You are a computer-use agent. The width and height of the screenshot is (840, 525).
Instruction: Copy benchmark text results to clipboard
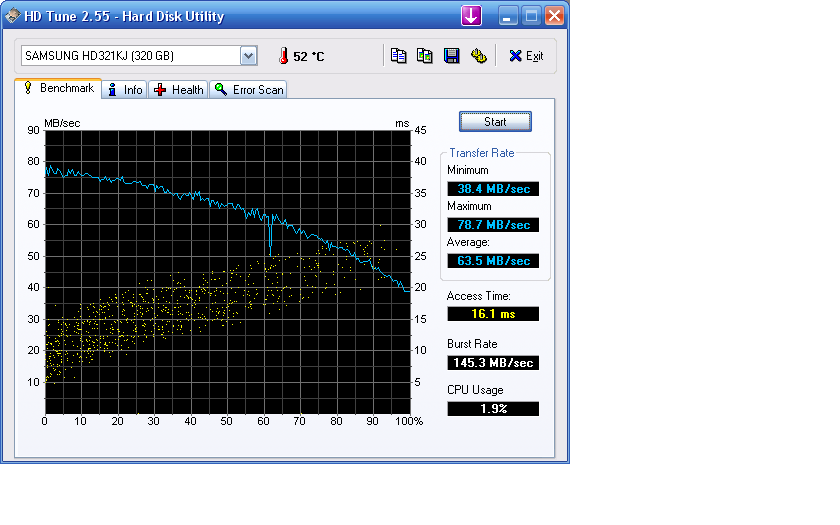[398, 56]
